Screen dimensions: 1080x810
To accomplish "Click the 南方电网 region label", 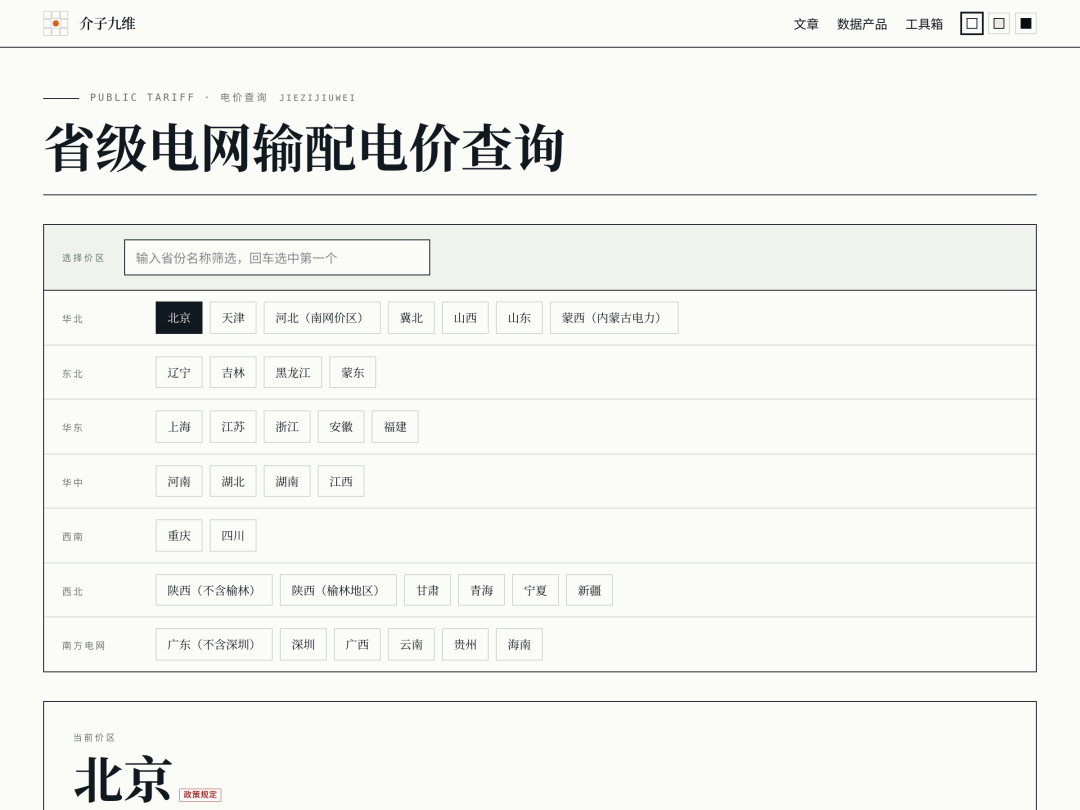I will coord(83,646).
